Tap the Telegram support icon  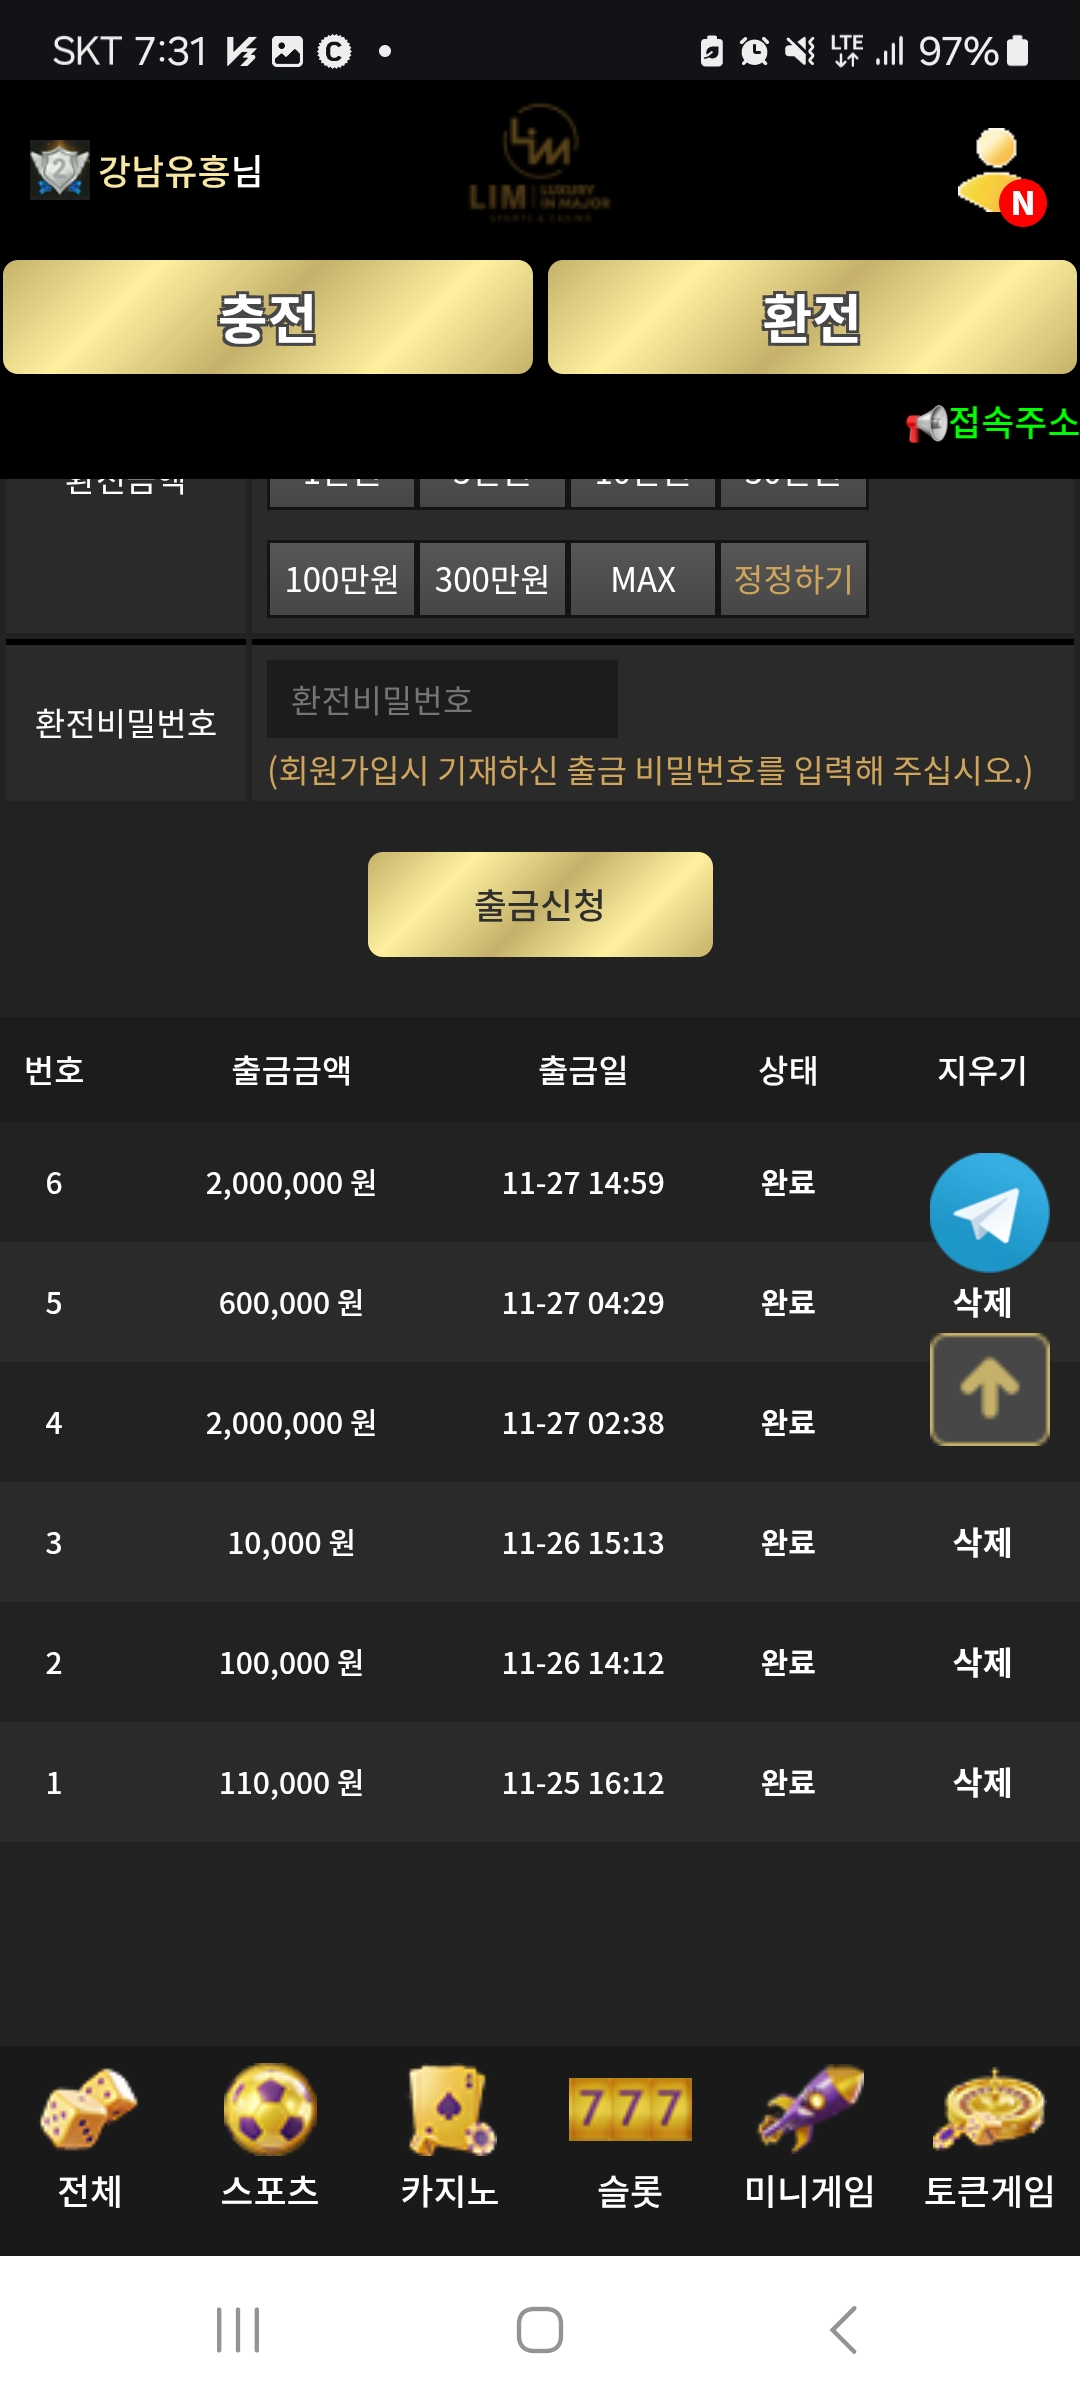coord(989,1212)
